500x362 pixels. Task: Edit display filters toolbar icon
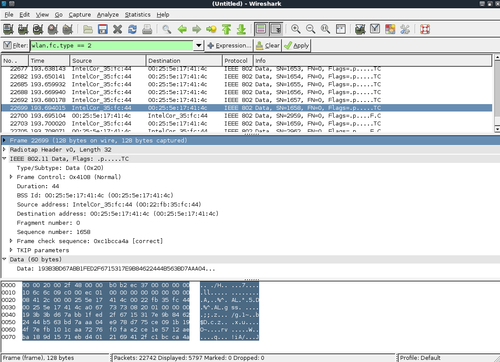[375, 29]
